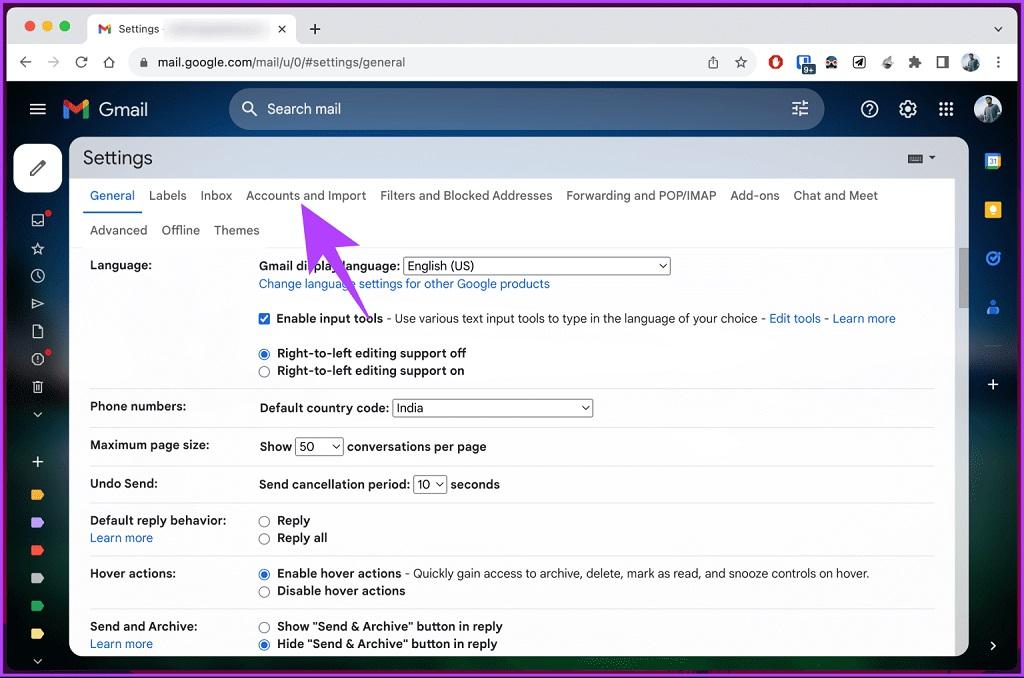Open the conversations per page dropdown
The height and width of the screenshot is (678, 1024).
point(319,447)
